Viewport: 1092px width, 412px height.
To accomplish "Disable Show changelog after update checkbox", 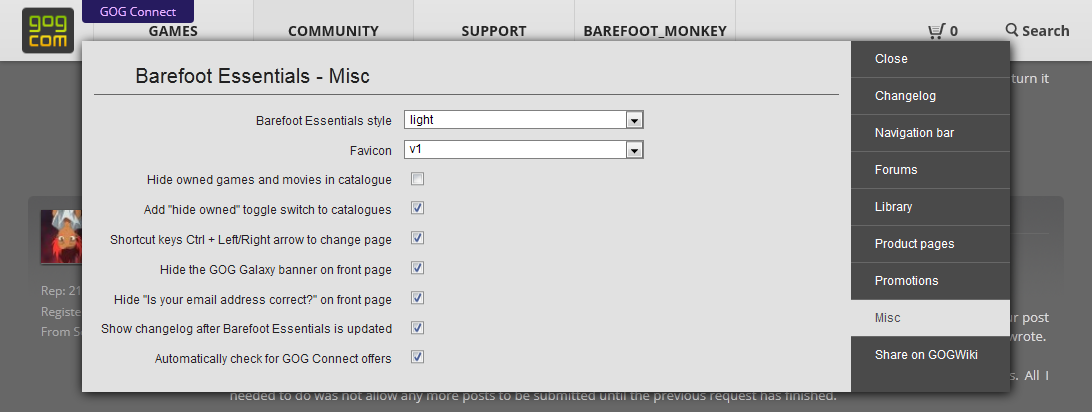I will [418, 328].
